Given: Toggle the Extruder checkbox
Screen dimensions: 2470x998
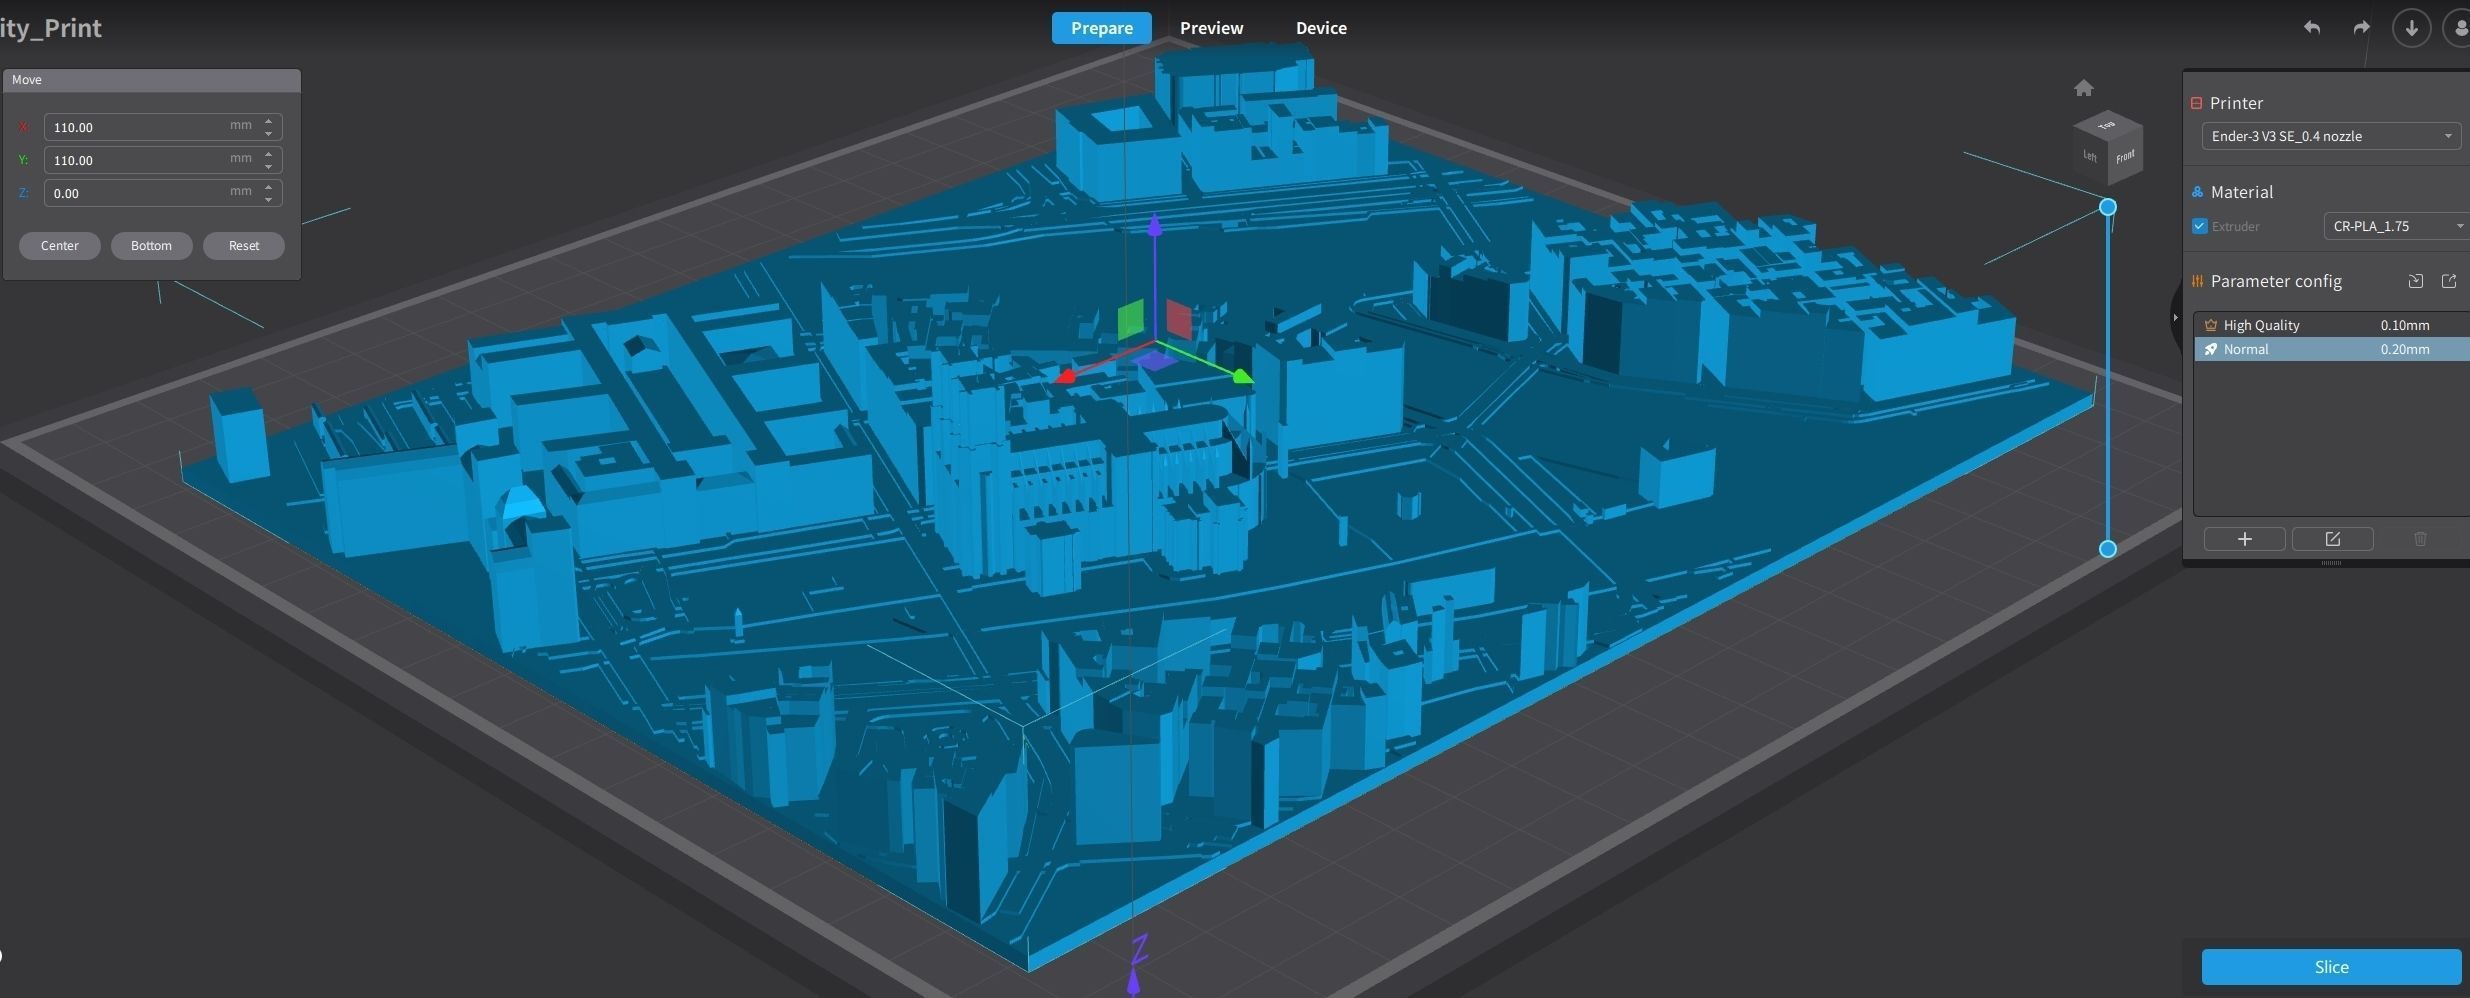Looking at the screenshot, I should coord(2199,226).
